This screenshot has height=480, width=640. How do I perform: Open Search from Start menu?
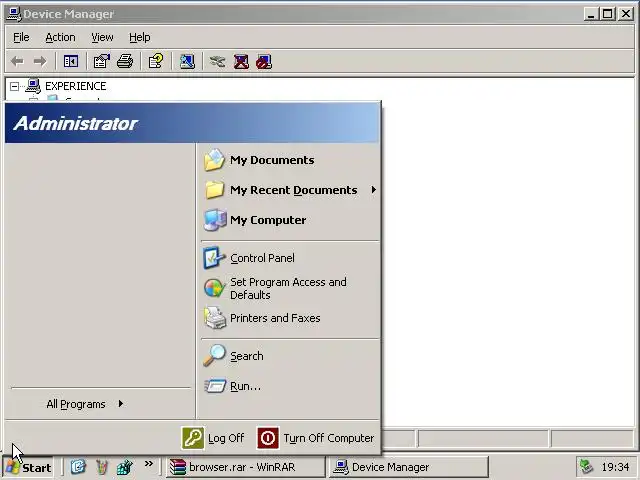click(290, 356)
